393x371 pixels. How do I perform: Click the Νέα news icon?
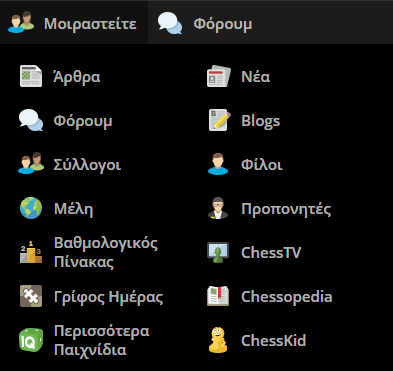(x=218, y=76)
